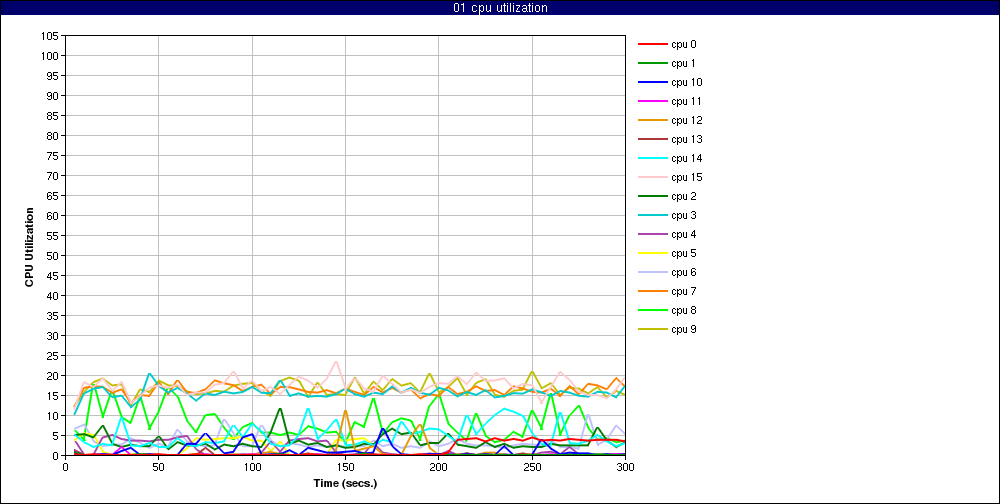Click the y-axis tick label 105
The height and width of the screenshot is (504, 1000).
pyautogui.click(x=52, y=36)
